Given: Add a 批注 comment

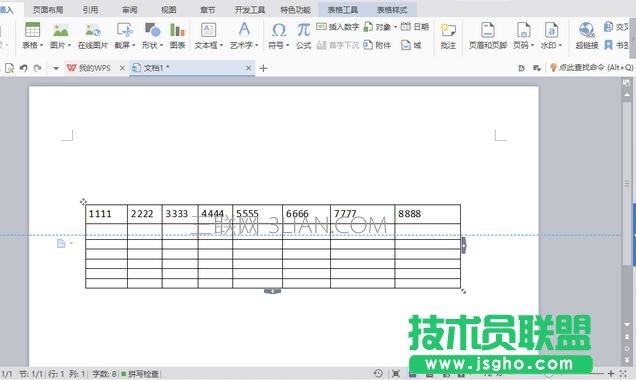Looking at the screenshot, I should point(448,36).
